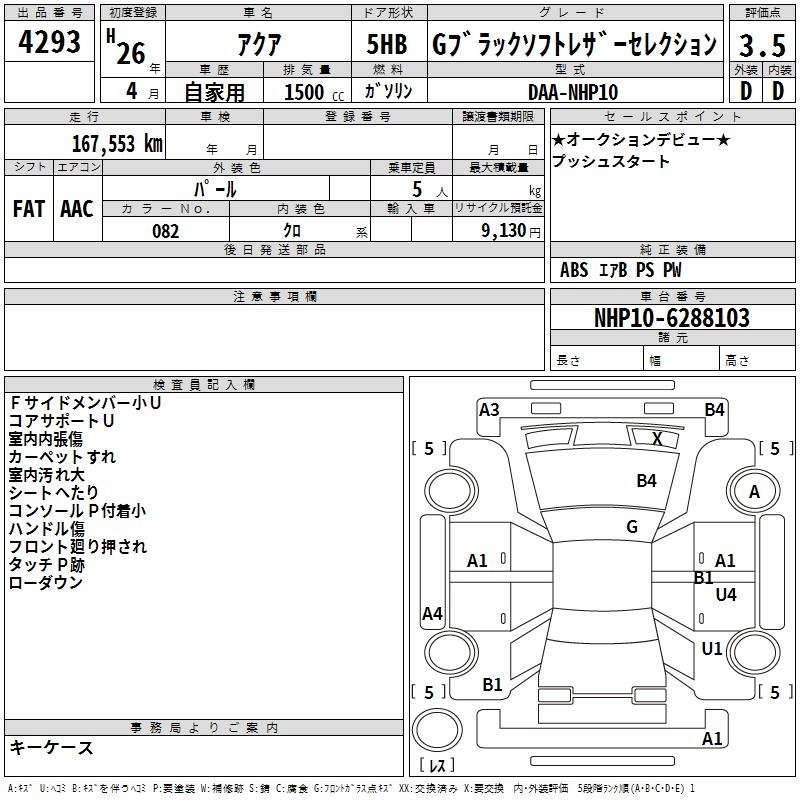Click the note シートへたり
The image size is (800, 800).
point(54,492)
